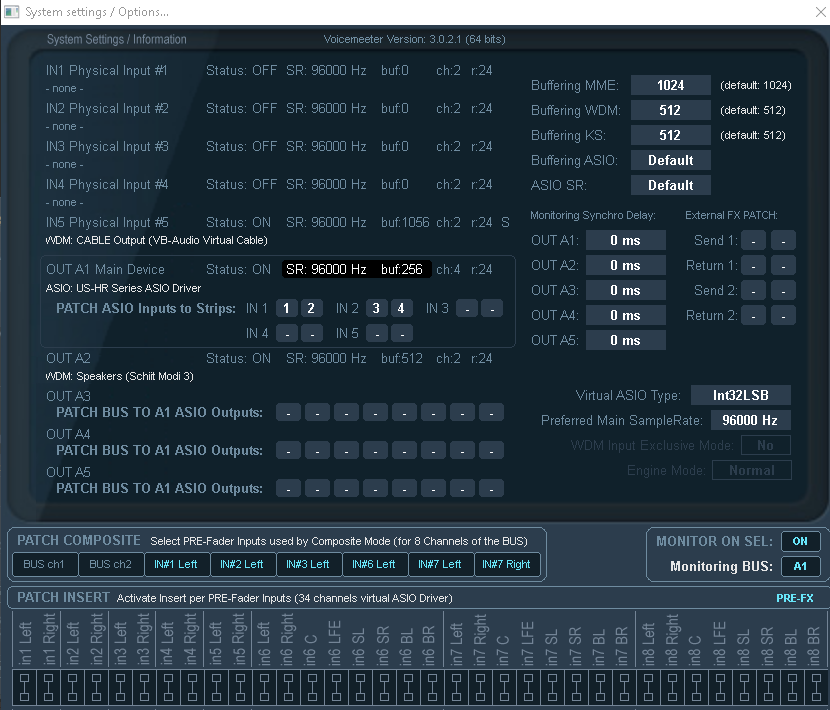Enable ASIO patch 1 on IN1 strip

click(287, 308)
